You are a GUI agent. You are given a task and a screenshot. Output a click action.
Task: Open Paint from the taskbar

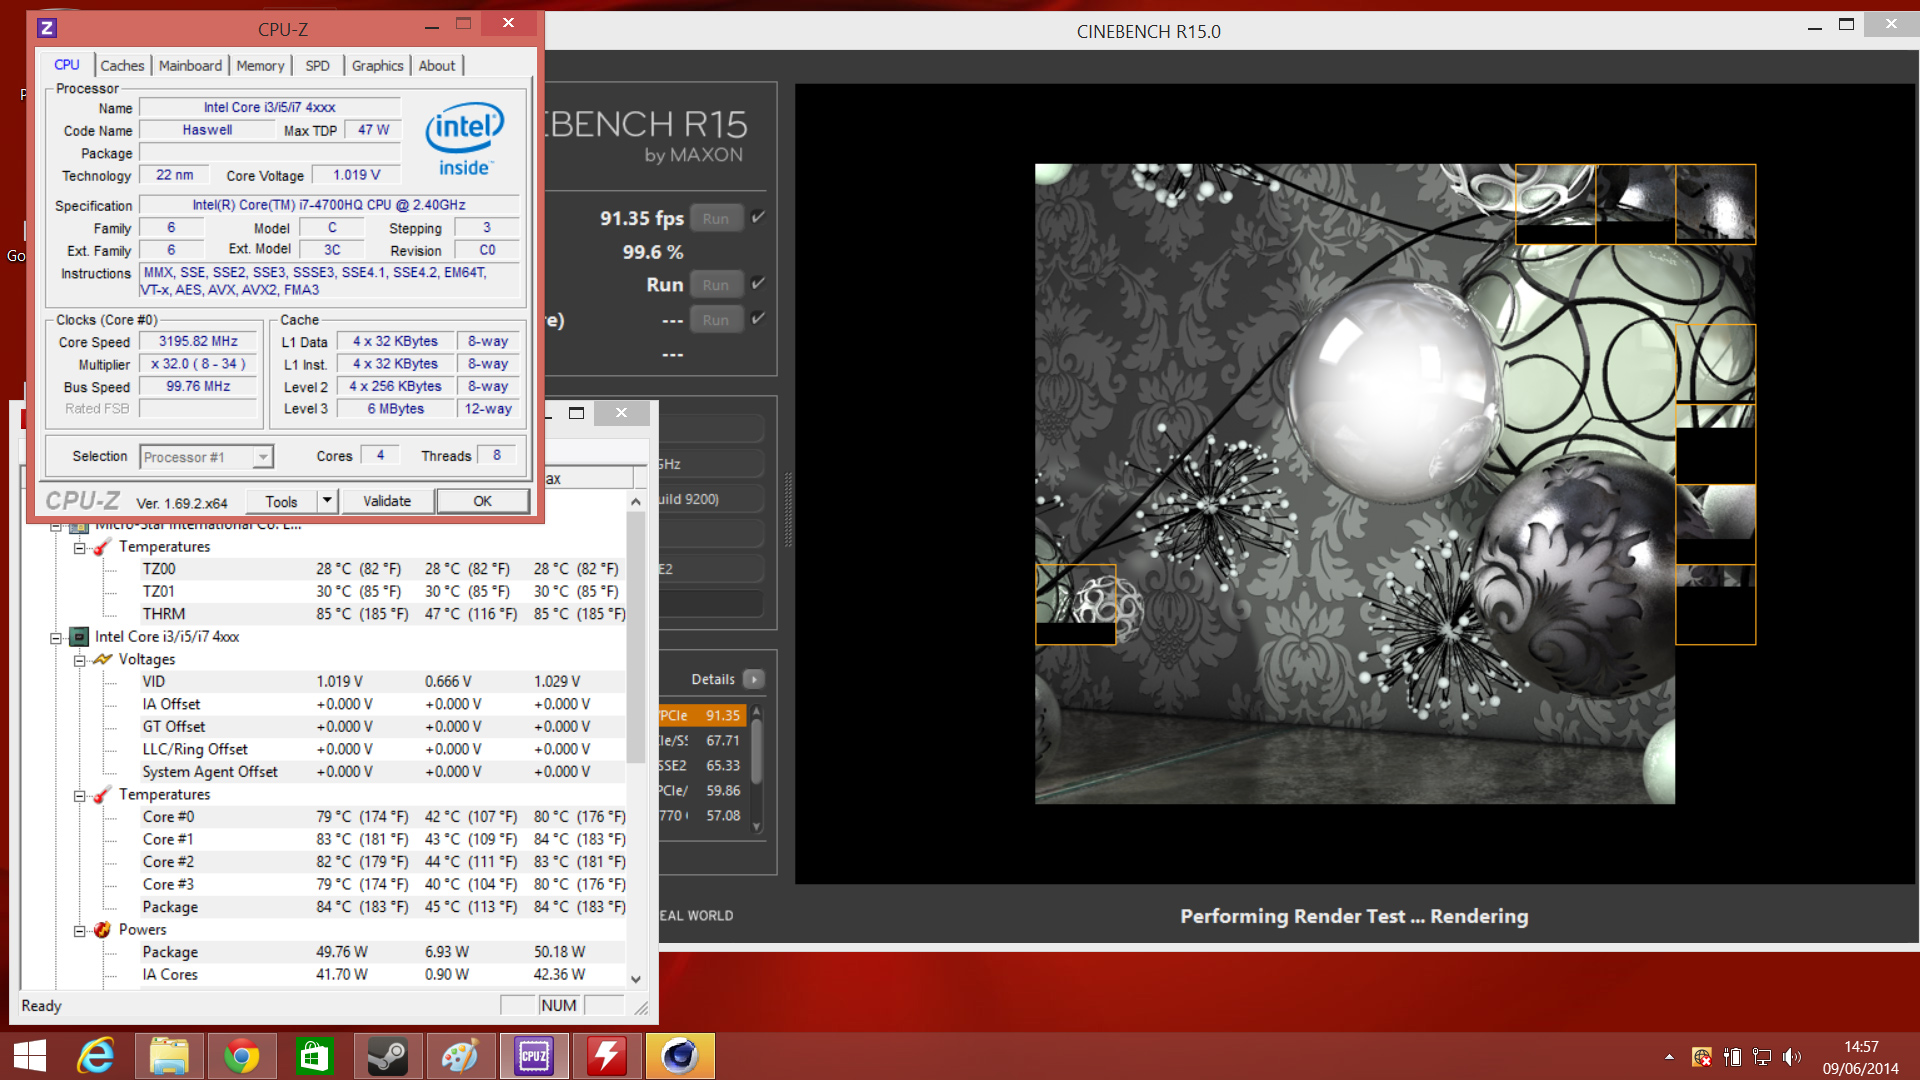[x=460, y=1056]
